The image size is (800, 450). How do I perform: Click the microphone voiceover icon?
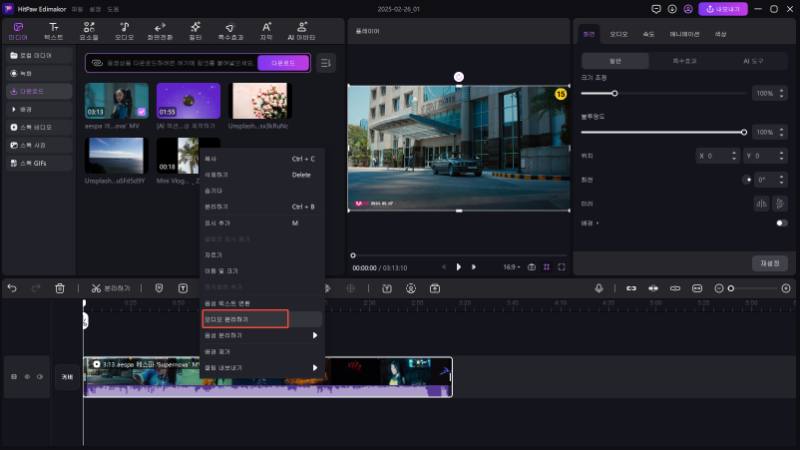pyautogui.click(x=599, y=288)
